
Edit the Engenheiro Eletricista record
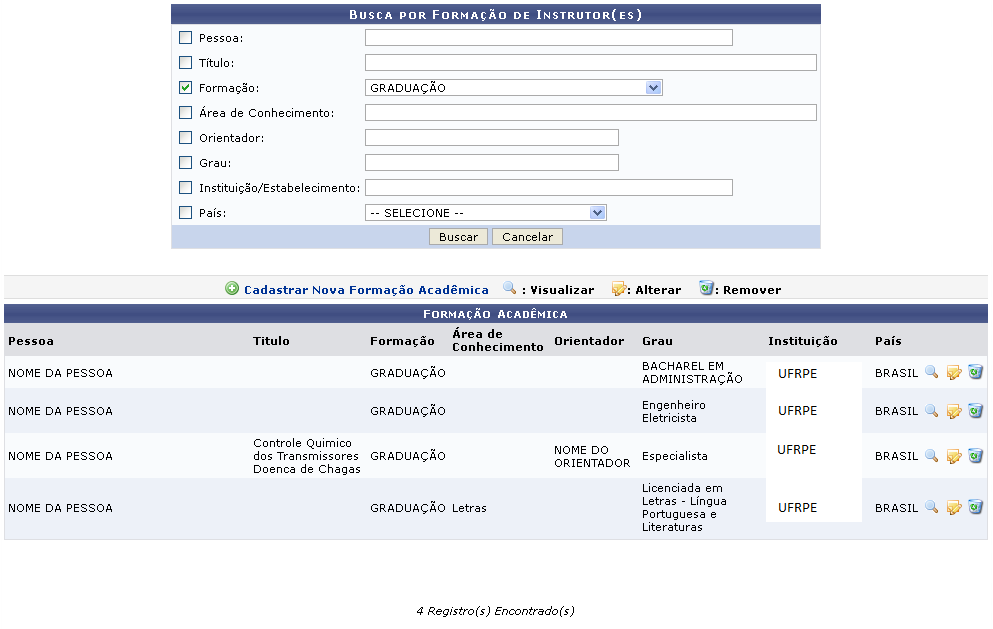[x=953, y=411]
